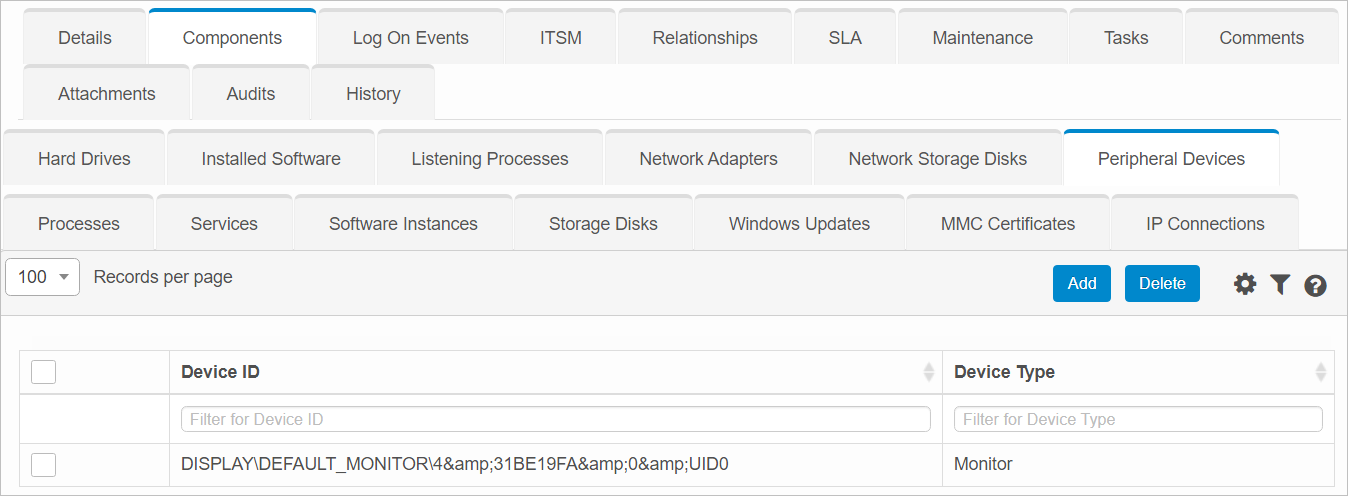Screen dimensions: 1348x496
Task: Open the Installed Software sub-tab
Action: coord(271,159)
